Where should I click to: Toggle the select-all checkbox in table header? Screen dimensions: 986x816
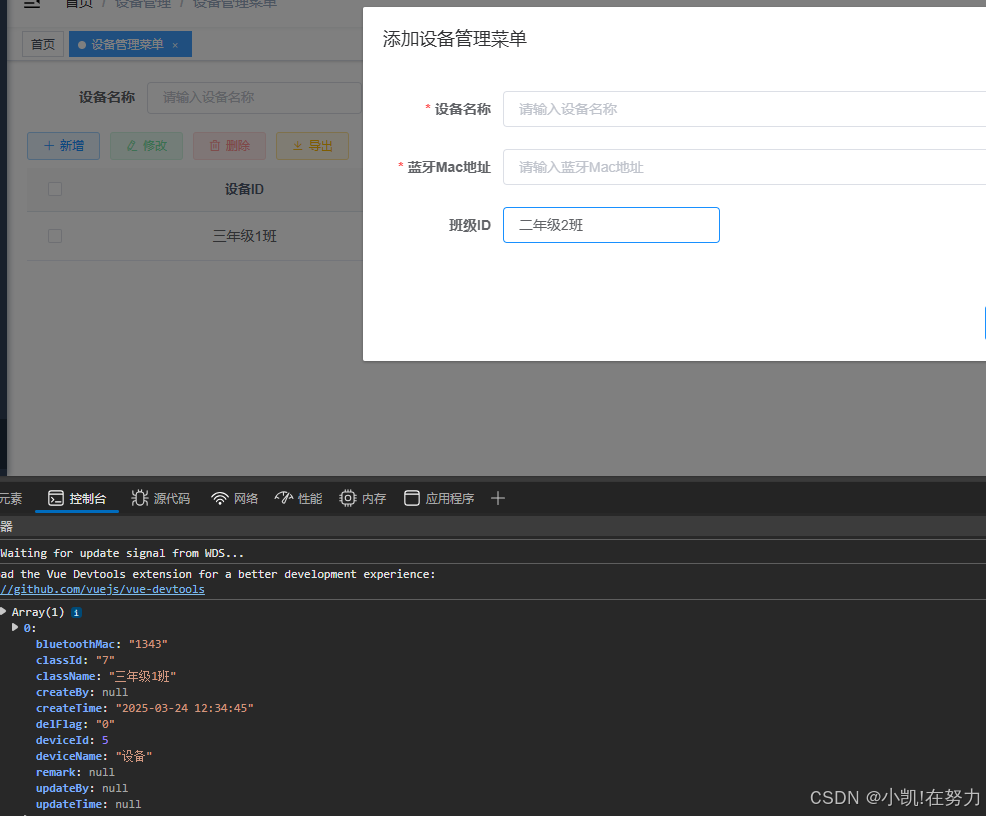[55, 189]
